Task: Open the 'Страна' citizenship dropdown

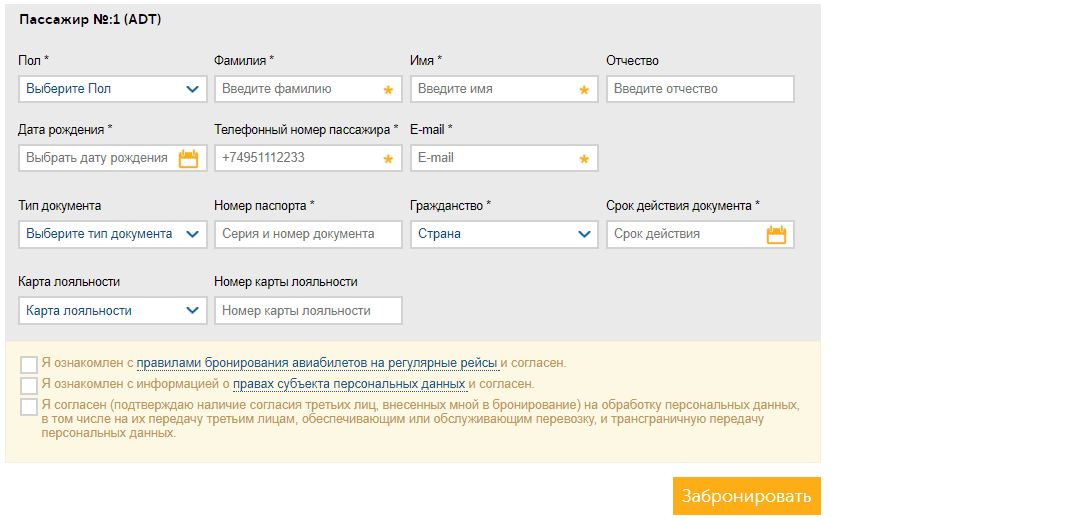Action: point(504,234)
